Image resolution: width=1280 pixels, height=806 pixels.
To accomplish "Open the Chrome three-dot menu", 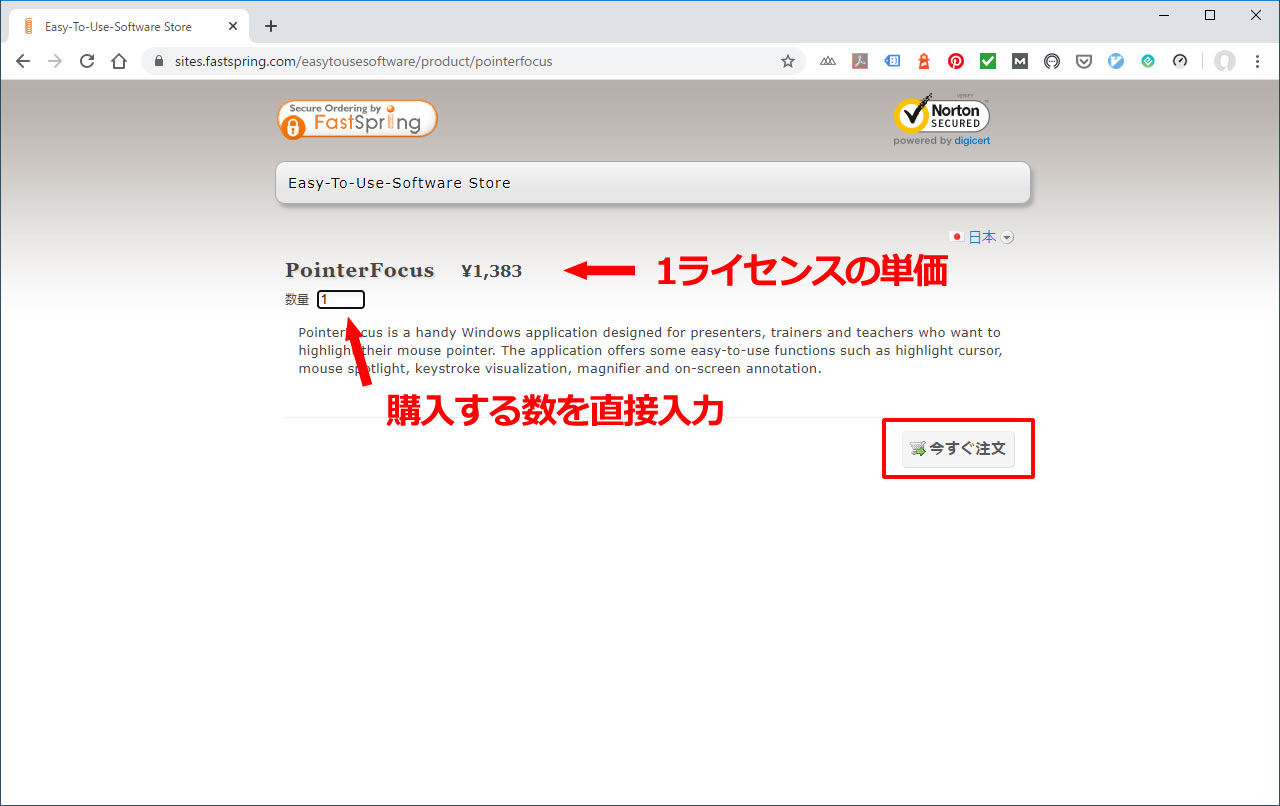I will tap(1258, 61).
